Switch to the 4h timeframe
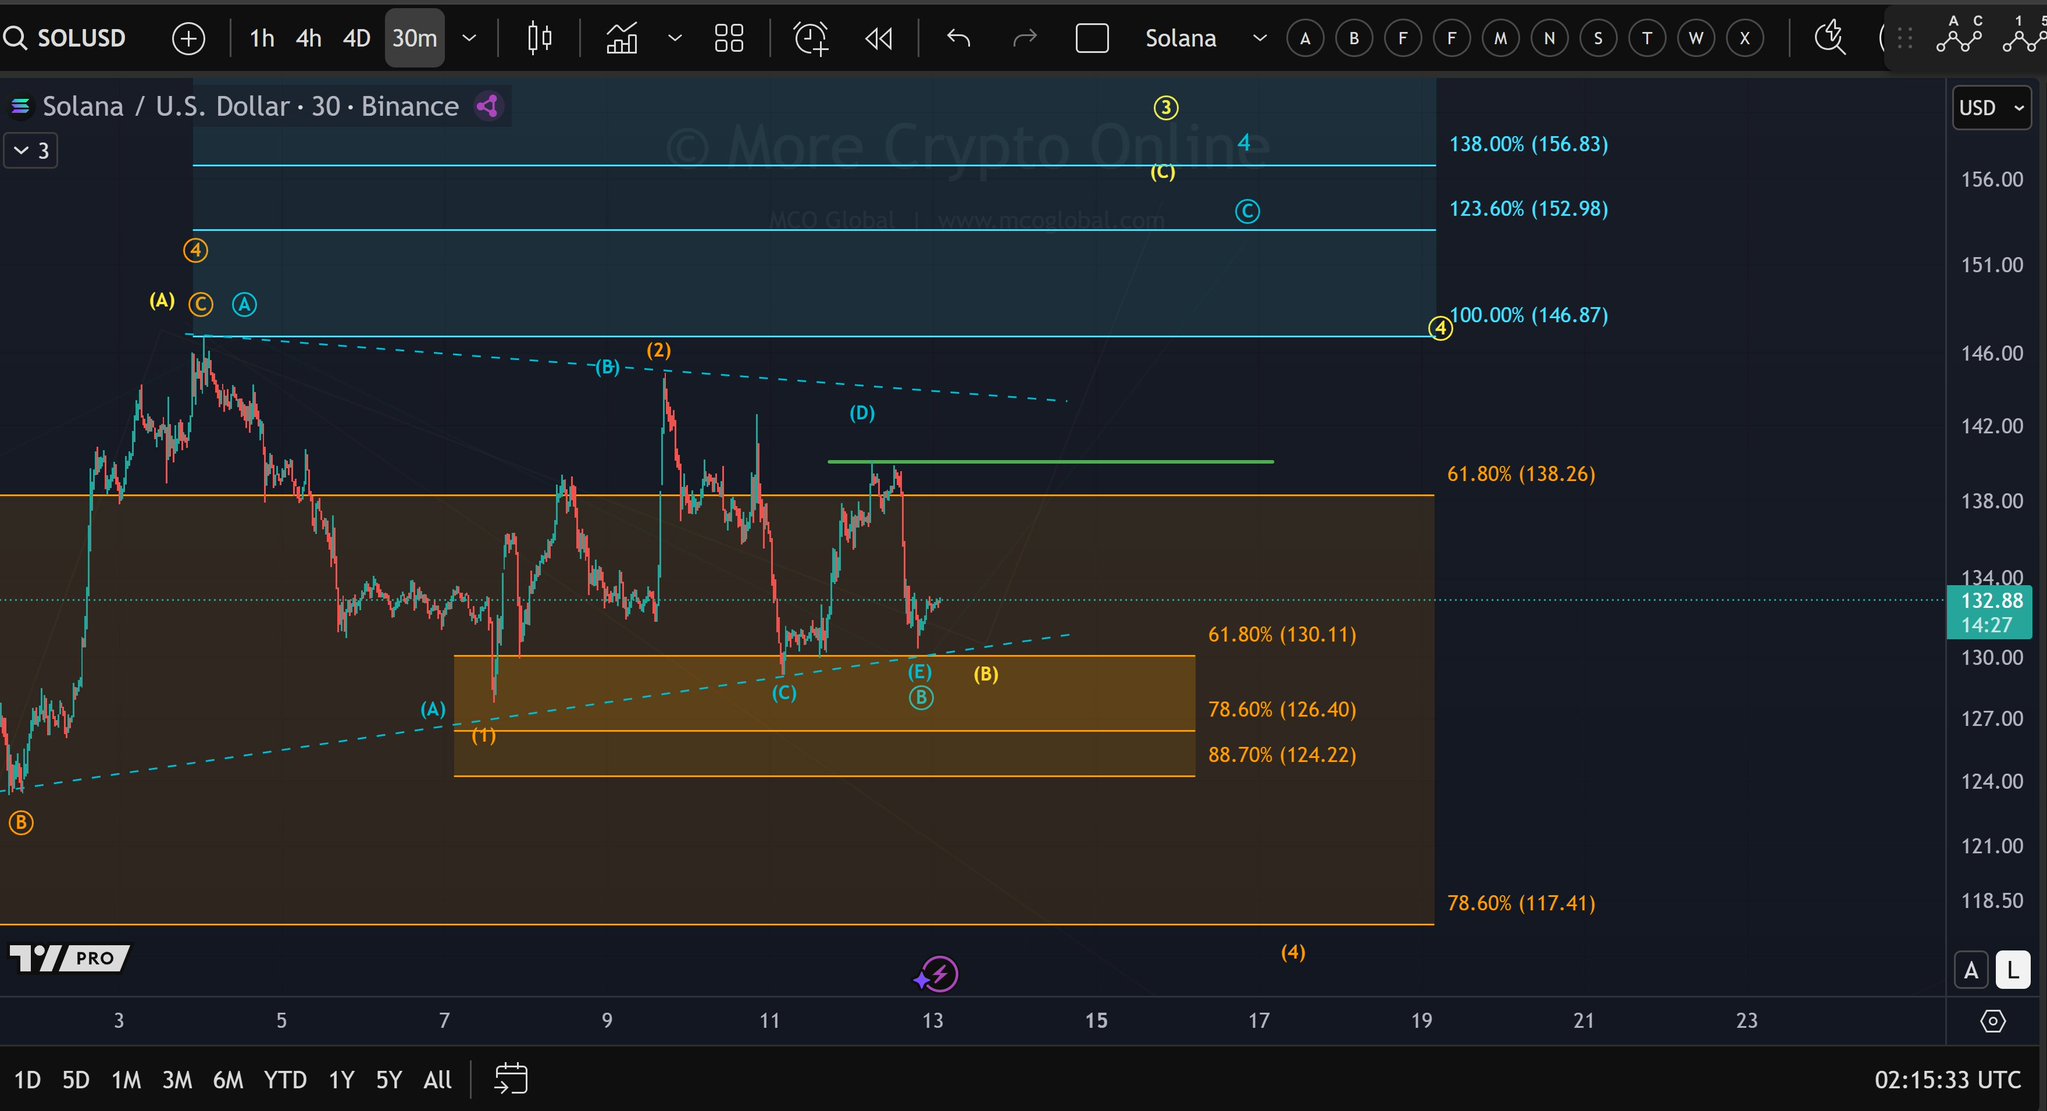The width and height of the screenshot is (2047, 1111). 308,38
